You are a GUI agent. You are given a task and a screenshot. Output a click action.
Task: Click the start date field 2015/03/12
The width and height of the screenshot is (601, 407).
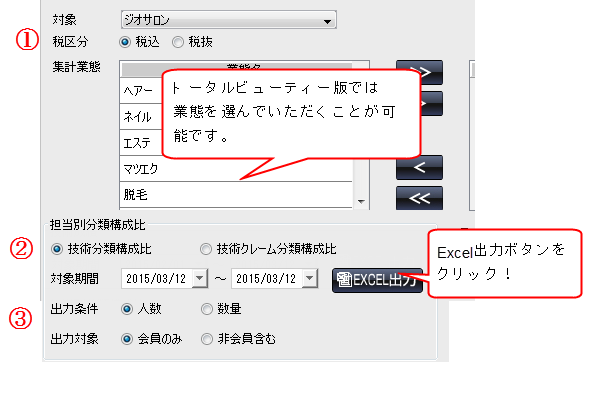click(156, 278)
